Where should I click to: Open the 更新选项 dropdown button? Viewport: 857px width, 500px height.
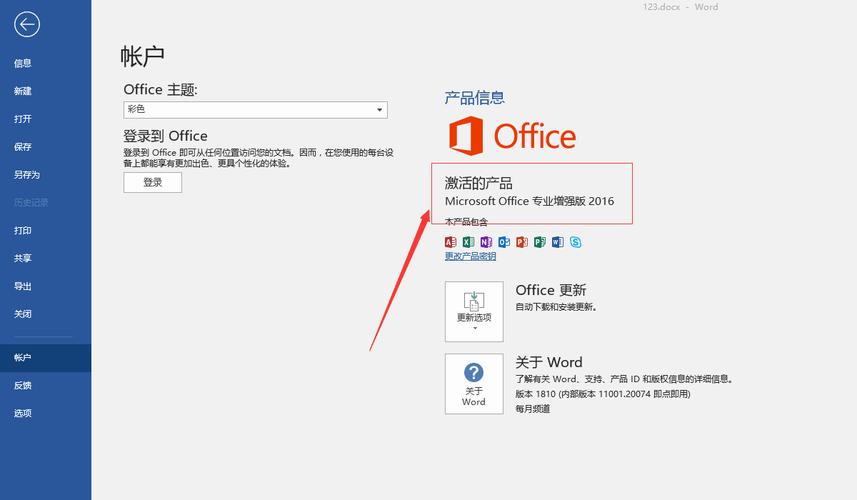point(474,311)
